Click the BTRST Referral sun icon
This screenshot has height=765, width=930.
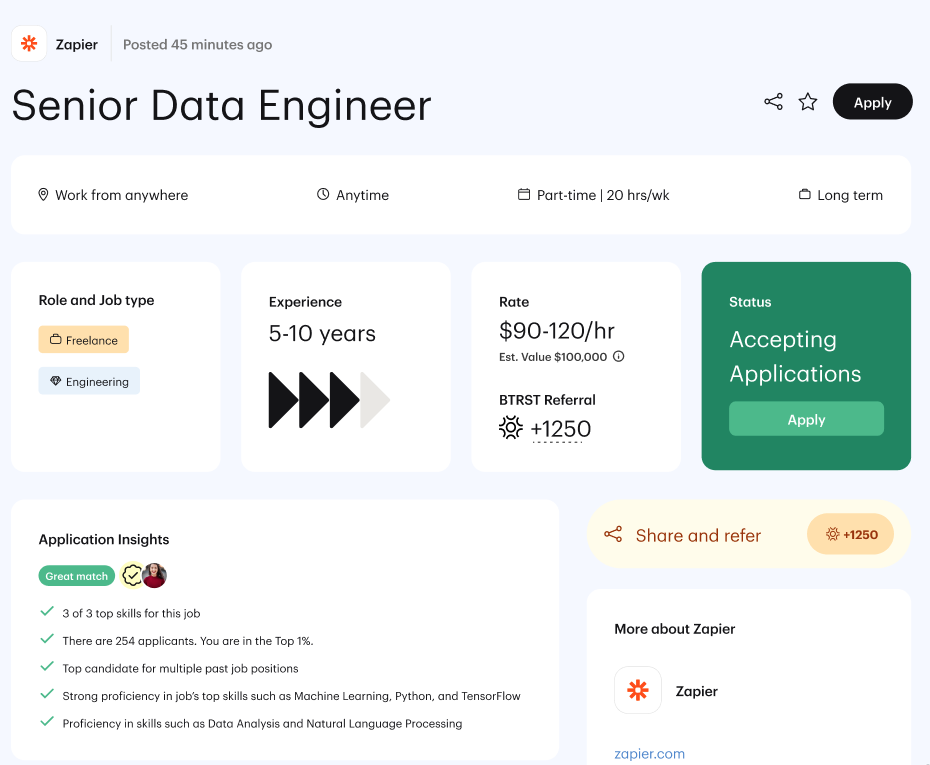point(510,428)
